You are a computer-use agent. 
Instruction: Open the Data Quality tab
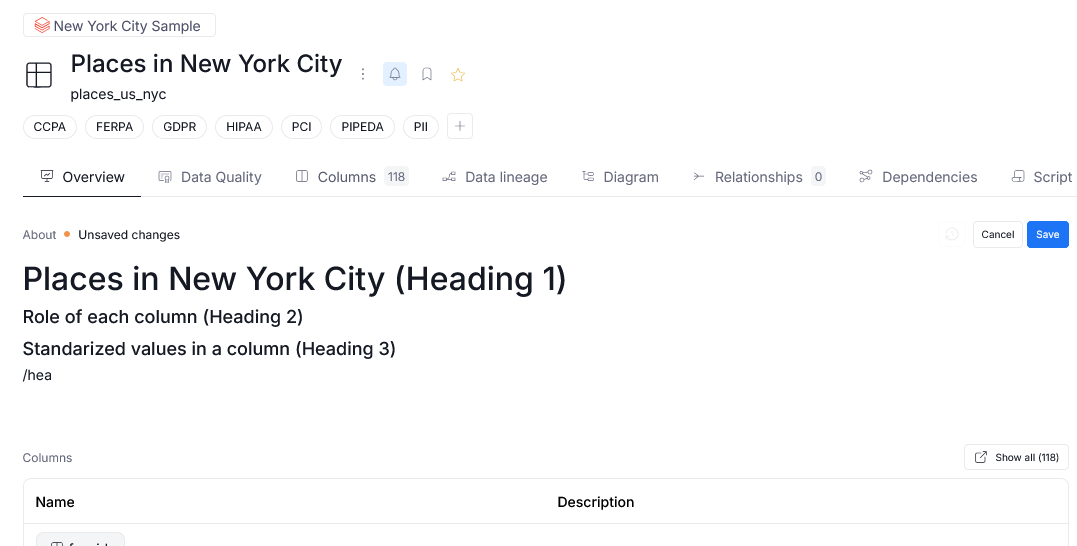coord(209,177)
